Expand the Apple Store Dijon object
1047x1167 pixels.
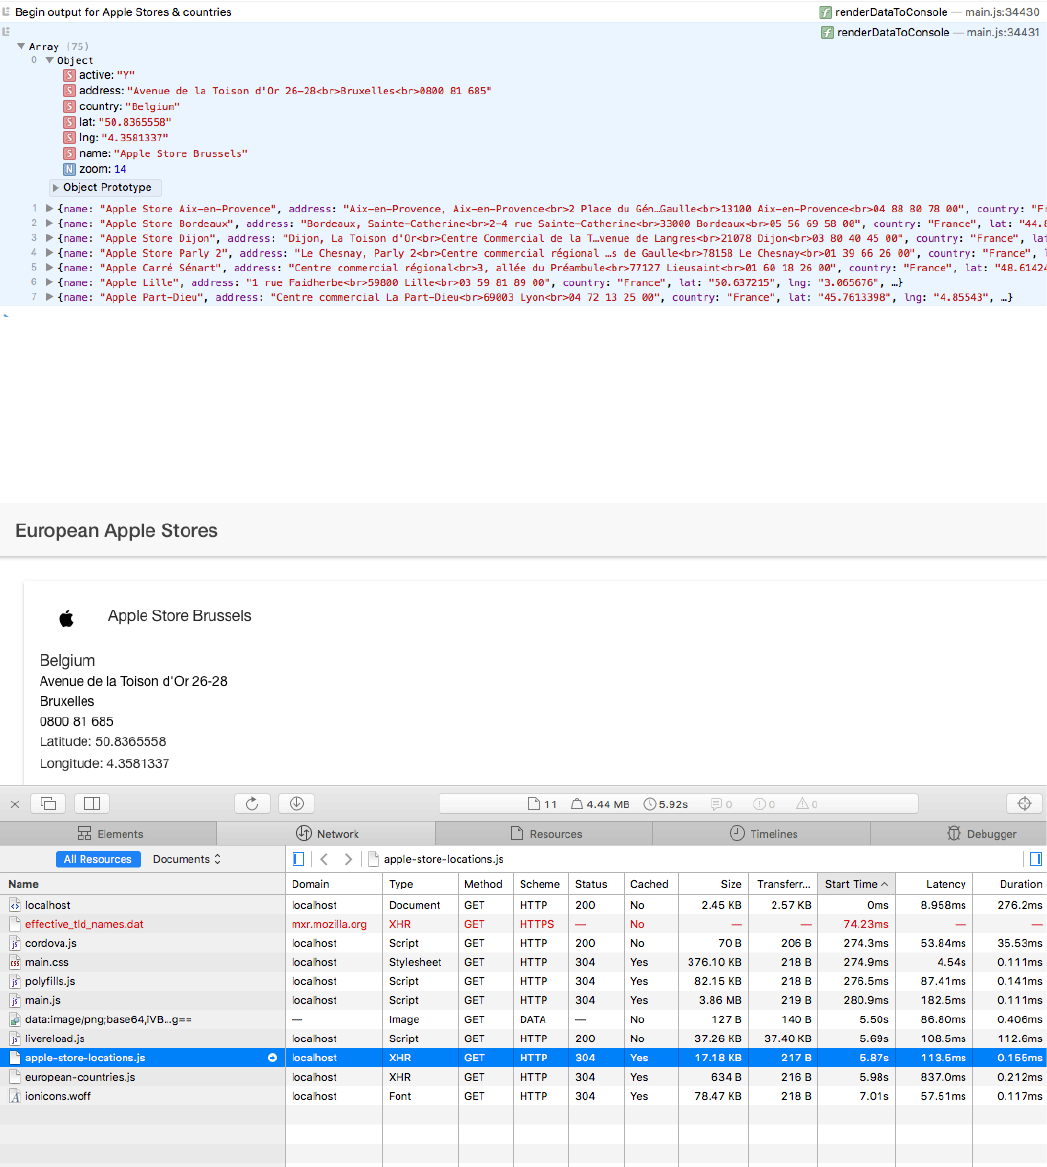pos(49,238)
